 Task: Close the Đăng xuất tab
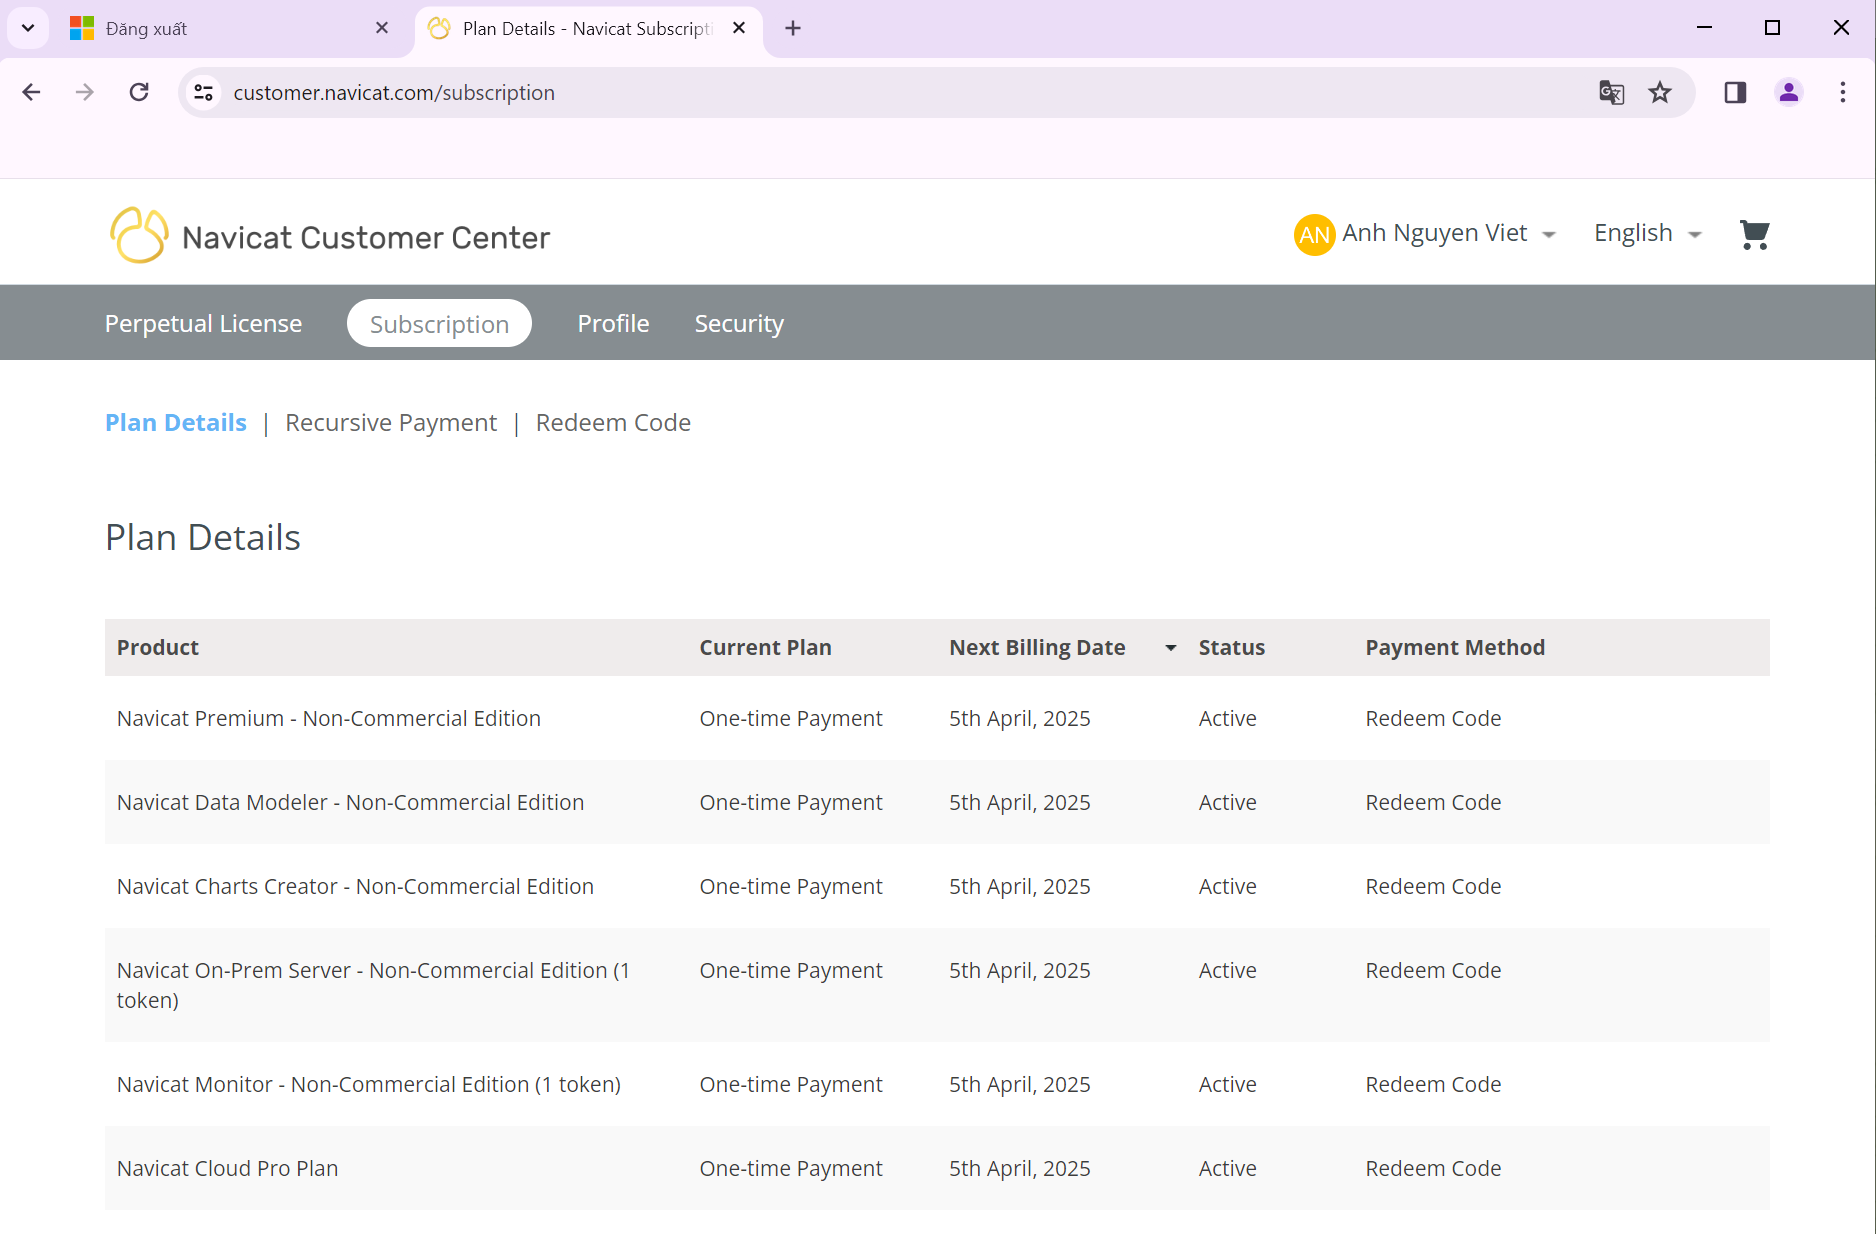(x=382, y=28)
